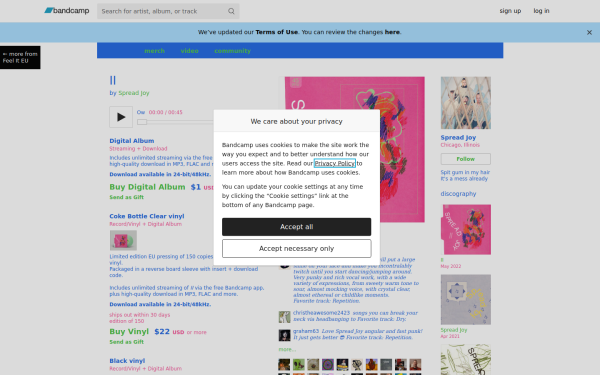This screenshot has width=600, height=375.
Task: Open the pink album cover art
Action: pos(402,149)
